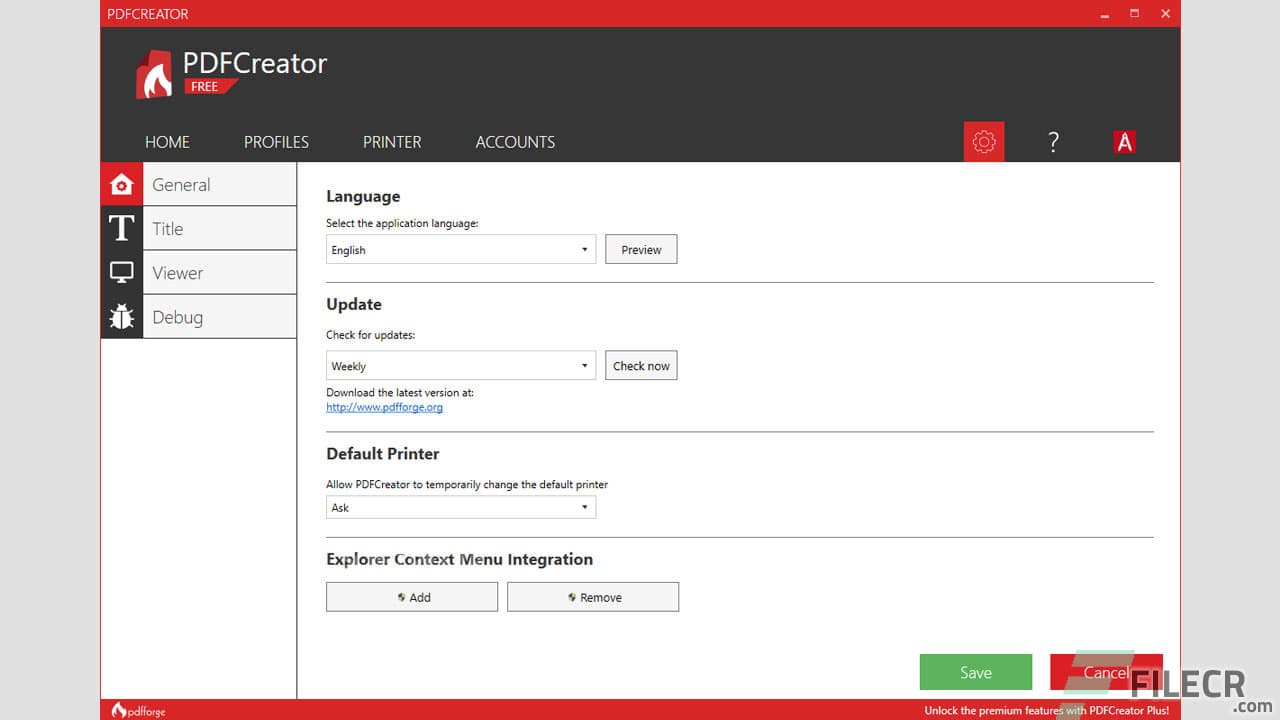Preview the selected language
1280x720 pixels.
[640, 249]
